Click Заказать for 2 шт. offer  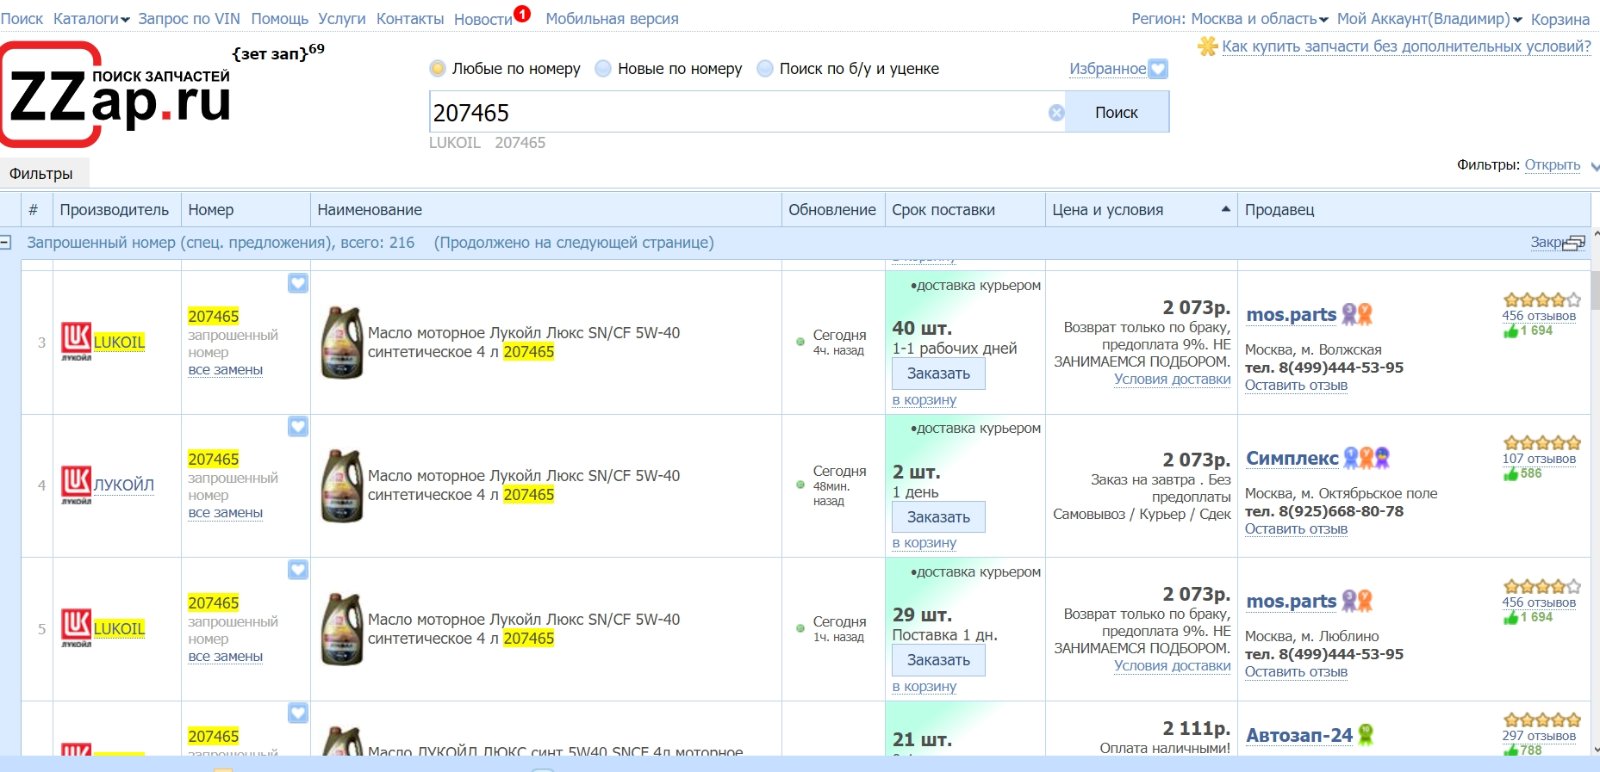938,517
